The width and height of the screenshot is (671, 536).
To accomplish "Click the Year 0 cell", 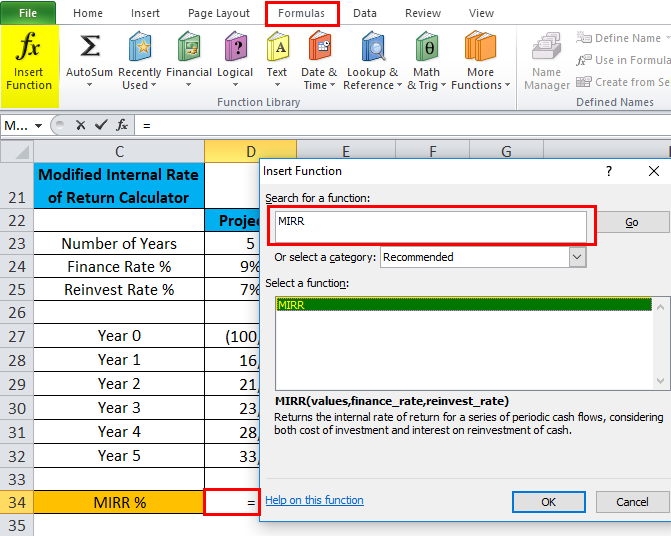I will pyautogui.click(x=119, y=336).
